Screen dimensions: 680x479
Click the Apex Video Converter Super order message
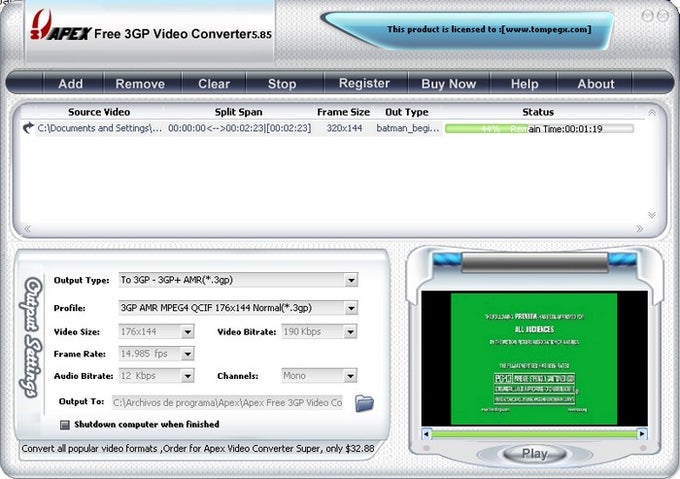click(x=198, y=449)
